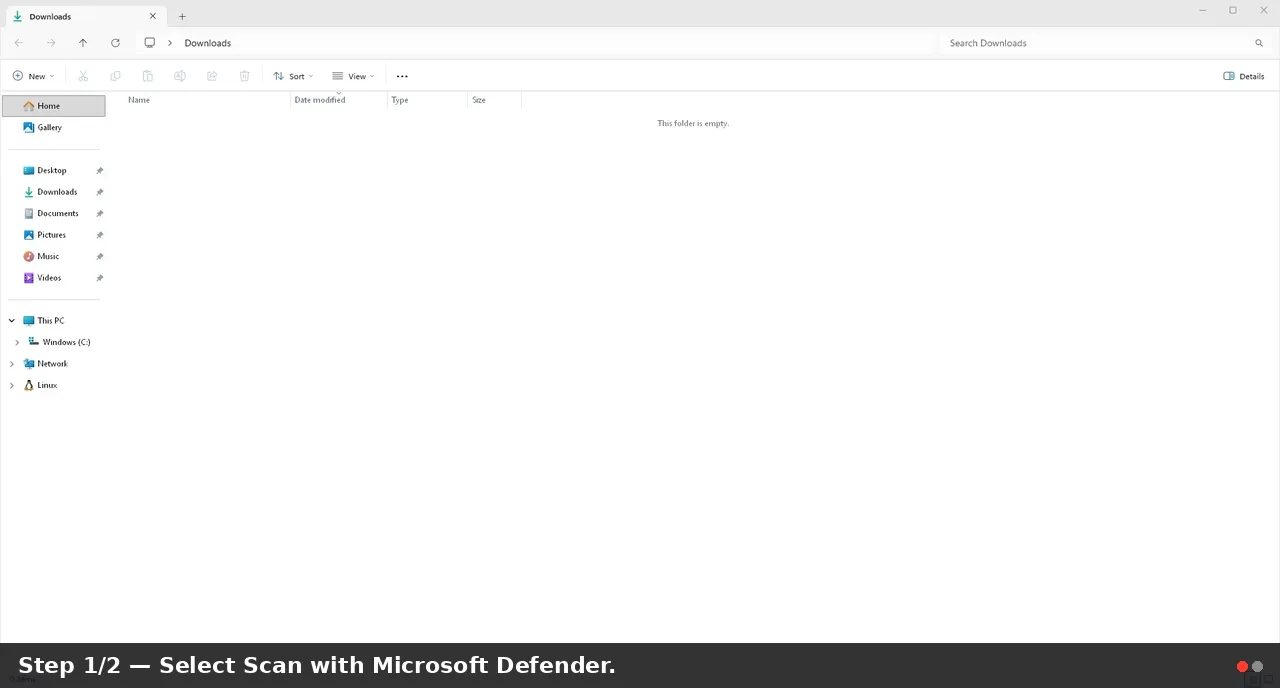This screenshot has height=688, width=1280.
Task: Open the See more ellipsis menu
Action: [402, 76]
